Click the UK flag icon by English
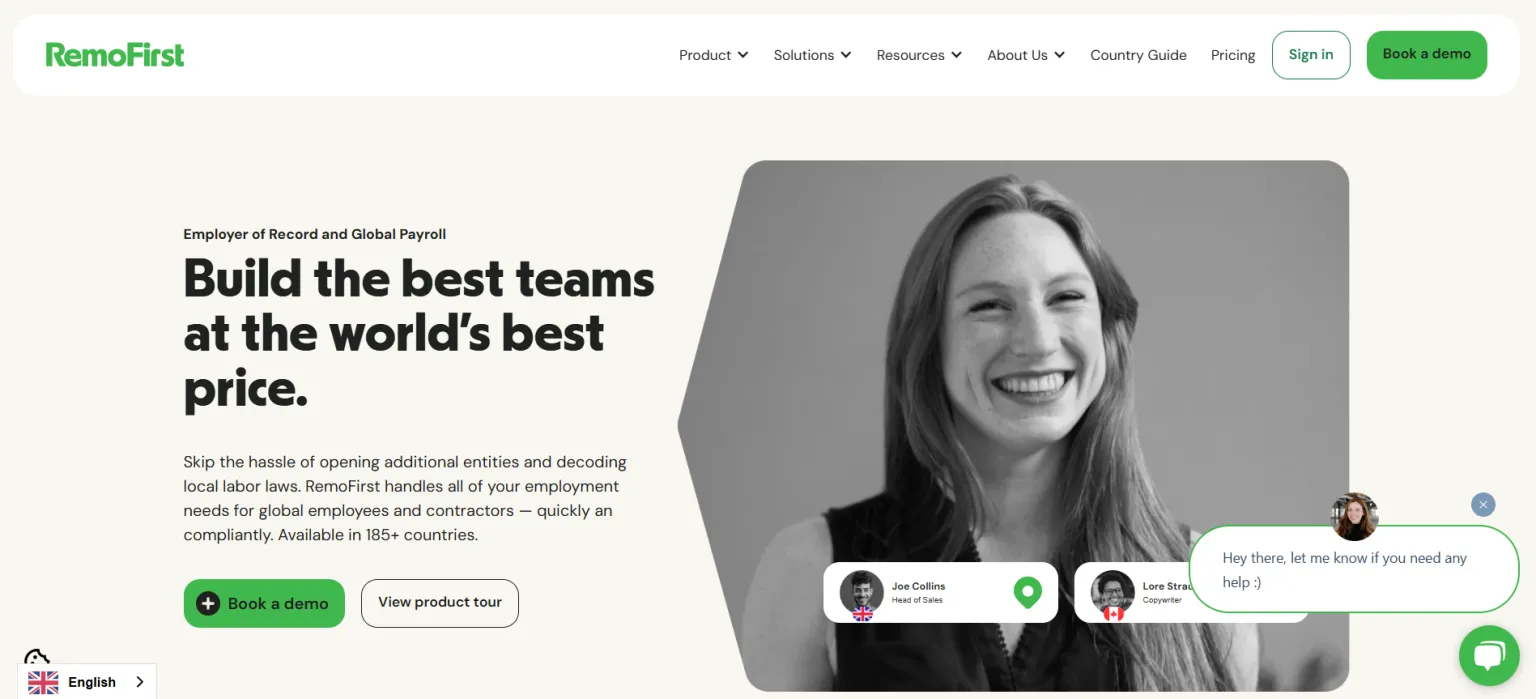 click(43, 682)
